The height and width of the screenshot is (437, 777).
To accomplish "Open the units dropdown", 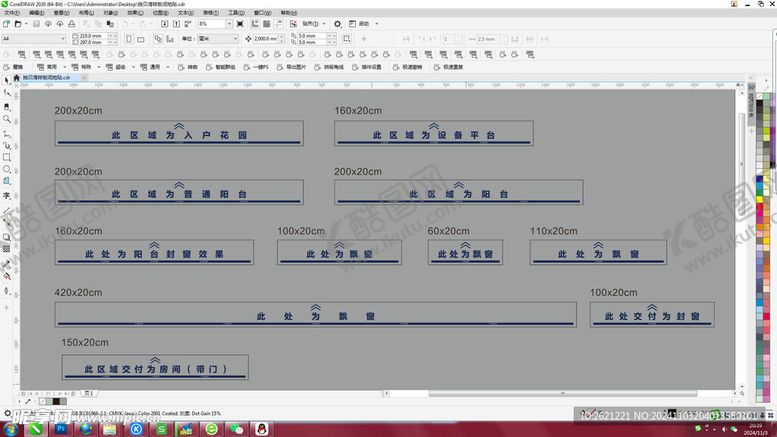I will pos(235,39).
